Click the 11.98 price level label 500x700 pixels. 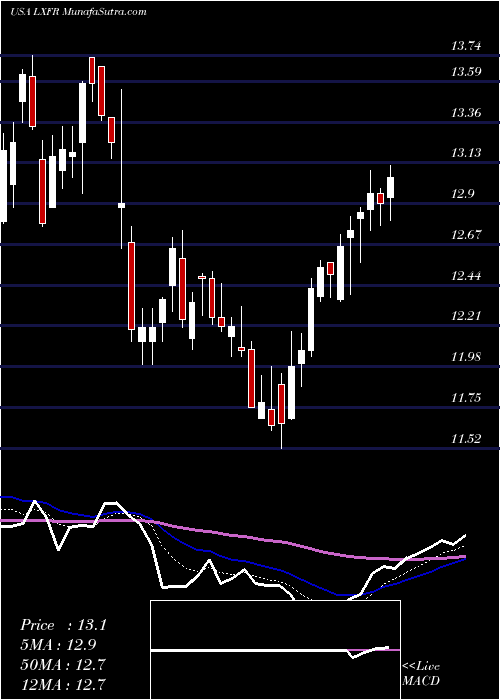point(467,357)
